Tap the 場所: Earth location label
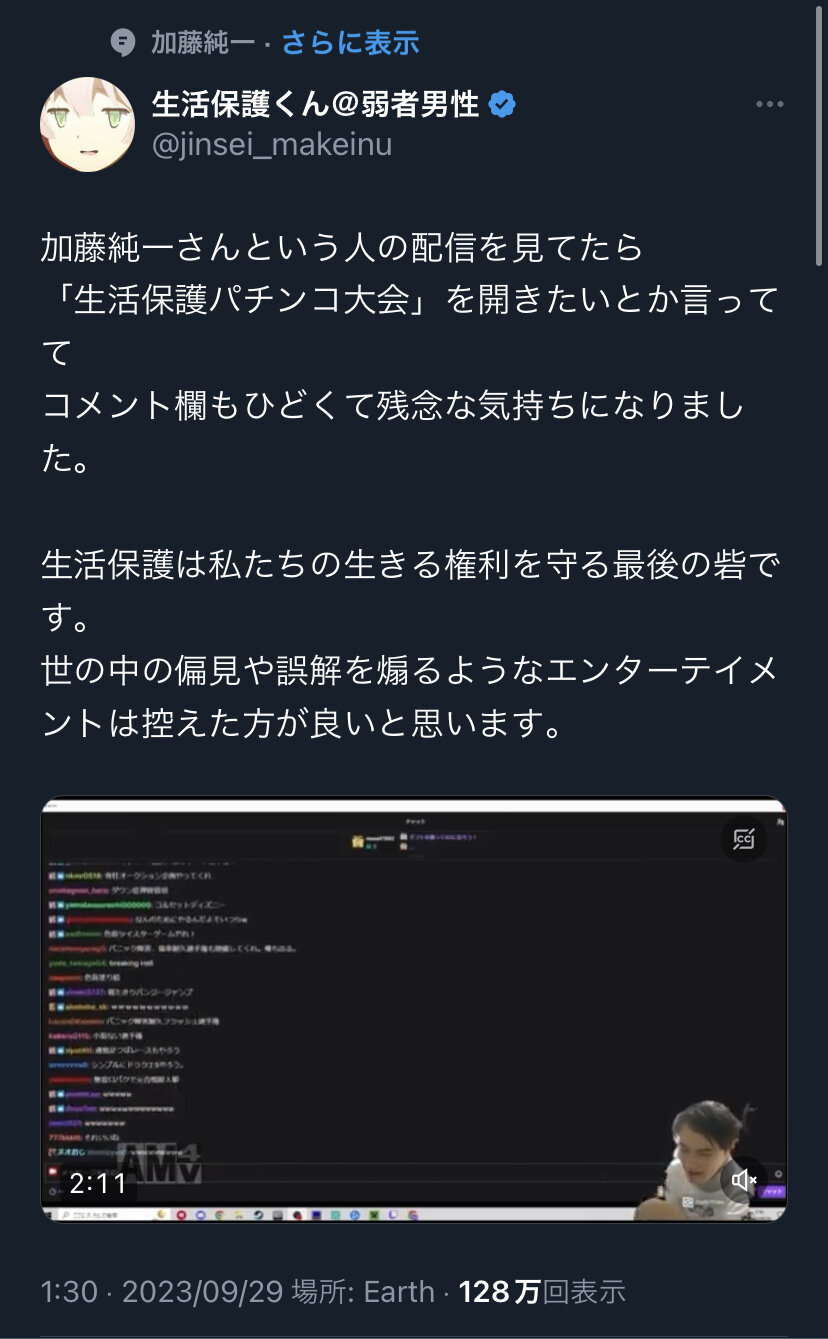The image size is (828, 1339). 363,1292
